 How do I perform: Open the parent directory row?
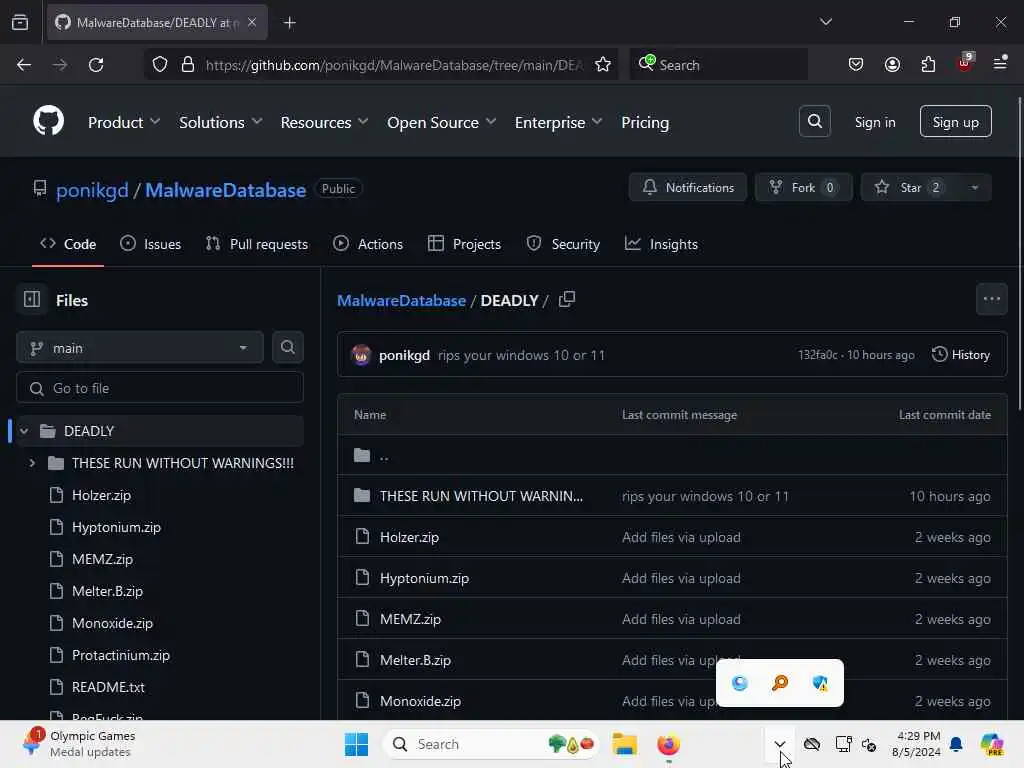click(672, 455)
